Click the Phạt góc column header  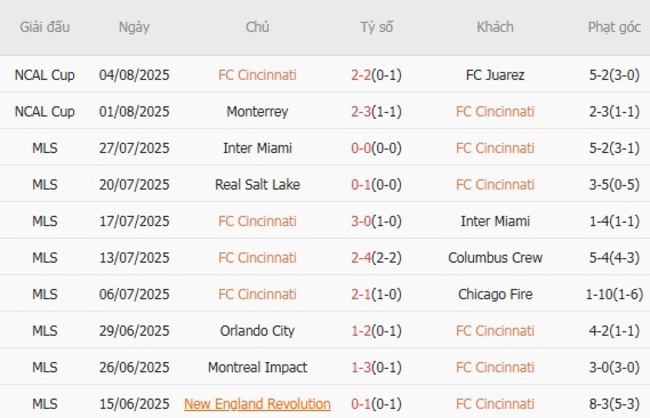614,27
